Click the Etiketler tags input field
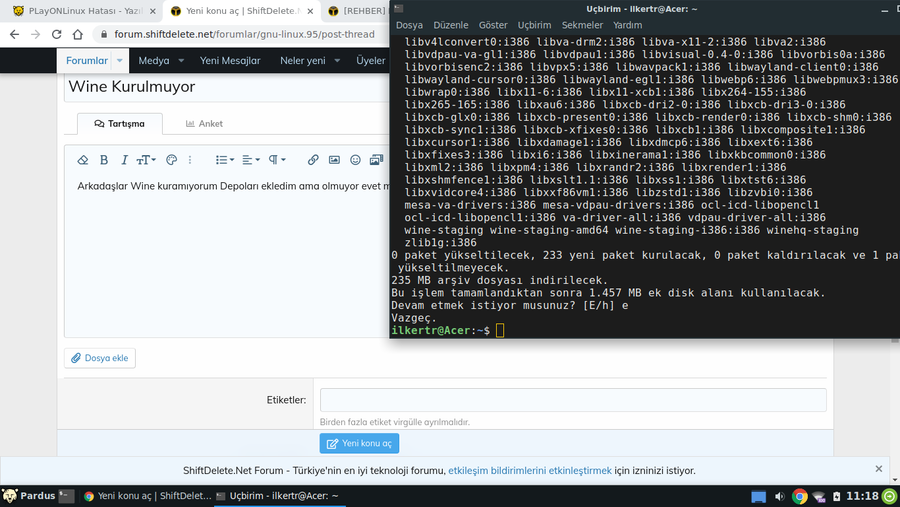Image resolution: width=900 pixels, height=507 pixels. click(x=573, y=400)
